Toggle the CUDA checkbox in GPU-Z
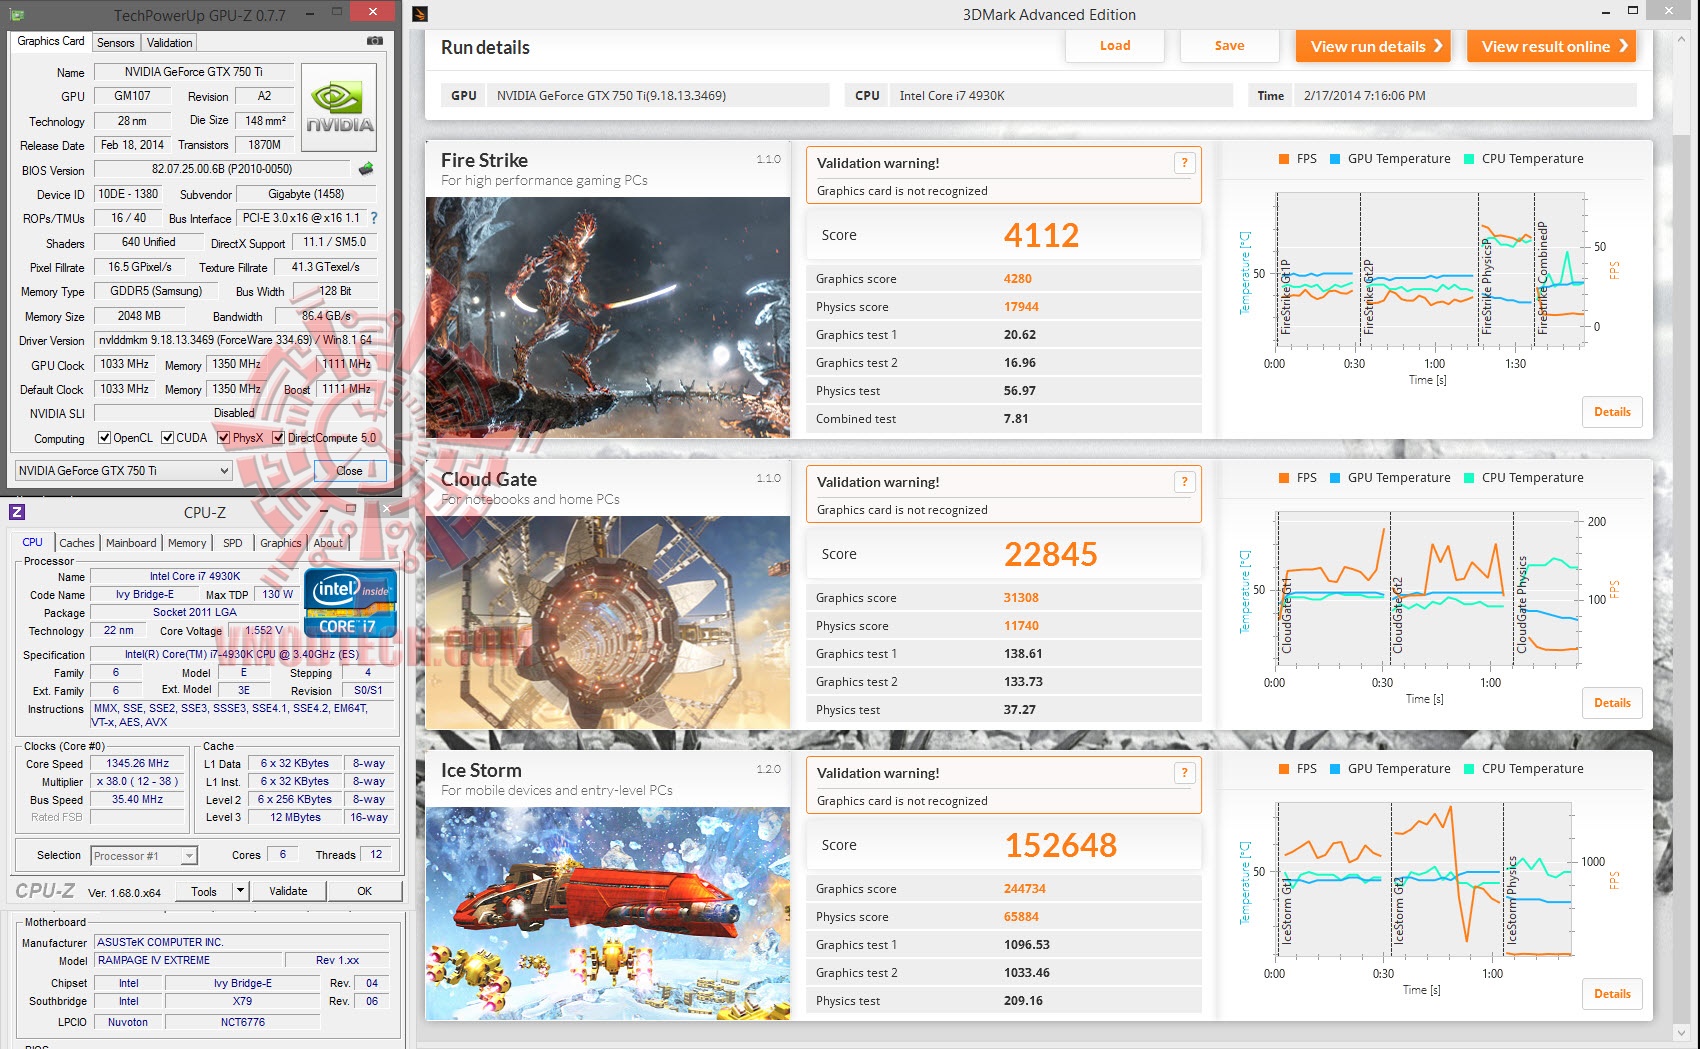 tap(168, 438)
